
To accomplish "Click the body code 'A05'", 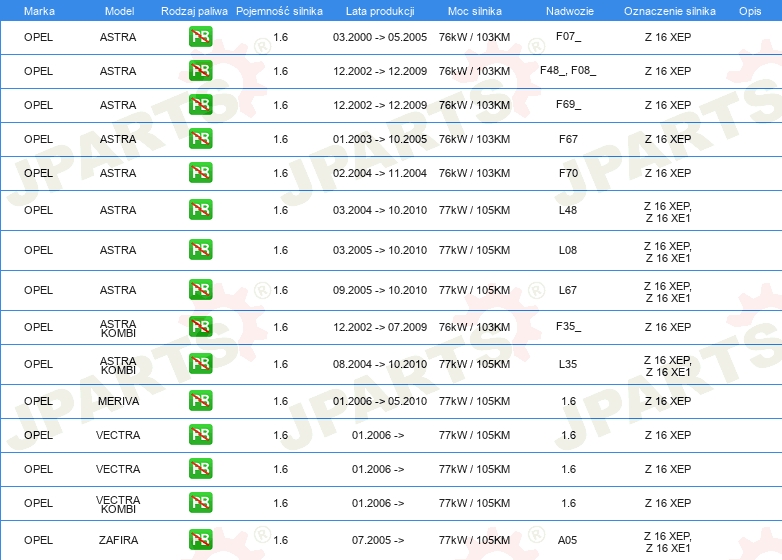I will (x=568, y=540).
